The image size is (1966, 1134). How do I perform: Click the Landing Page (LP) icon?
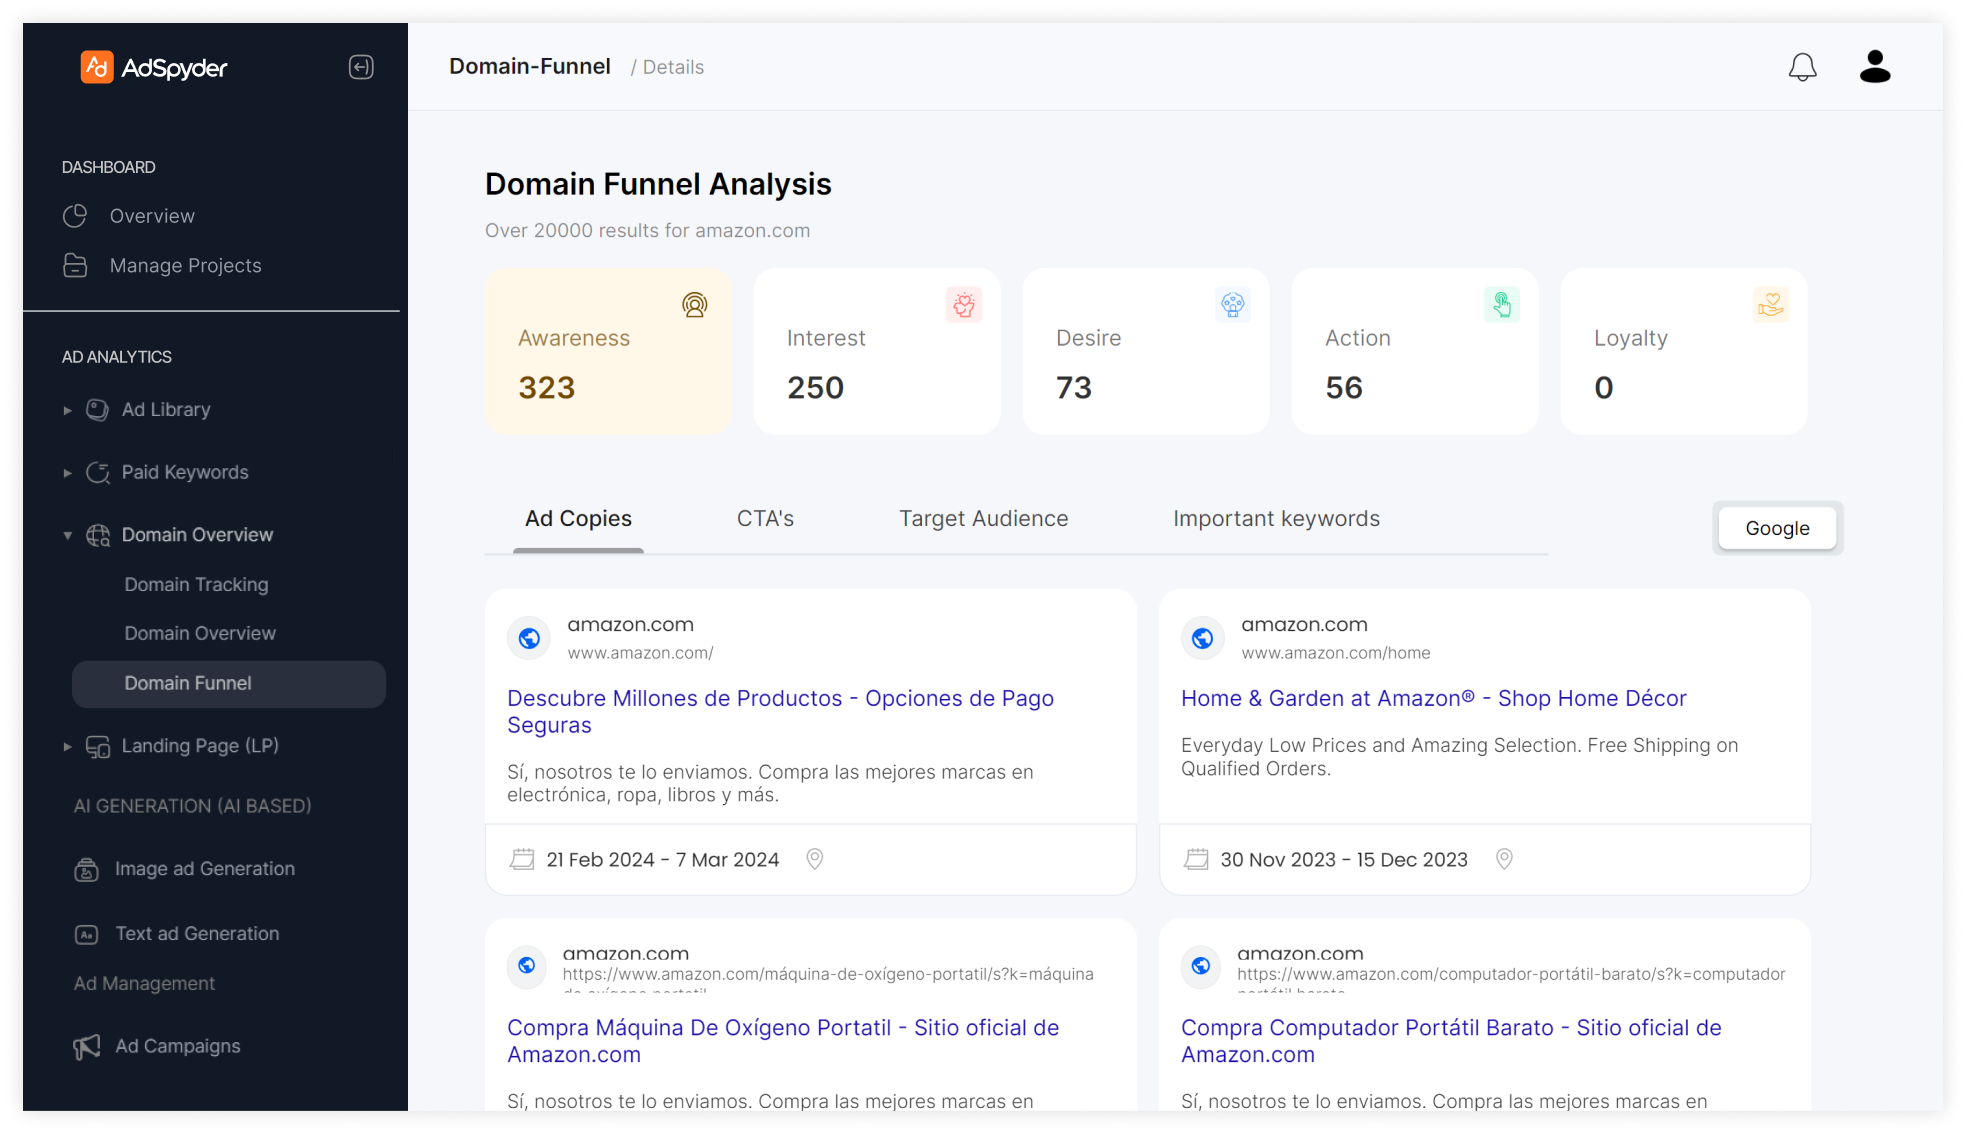coord(97,746)
